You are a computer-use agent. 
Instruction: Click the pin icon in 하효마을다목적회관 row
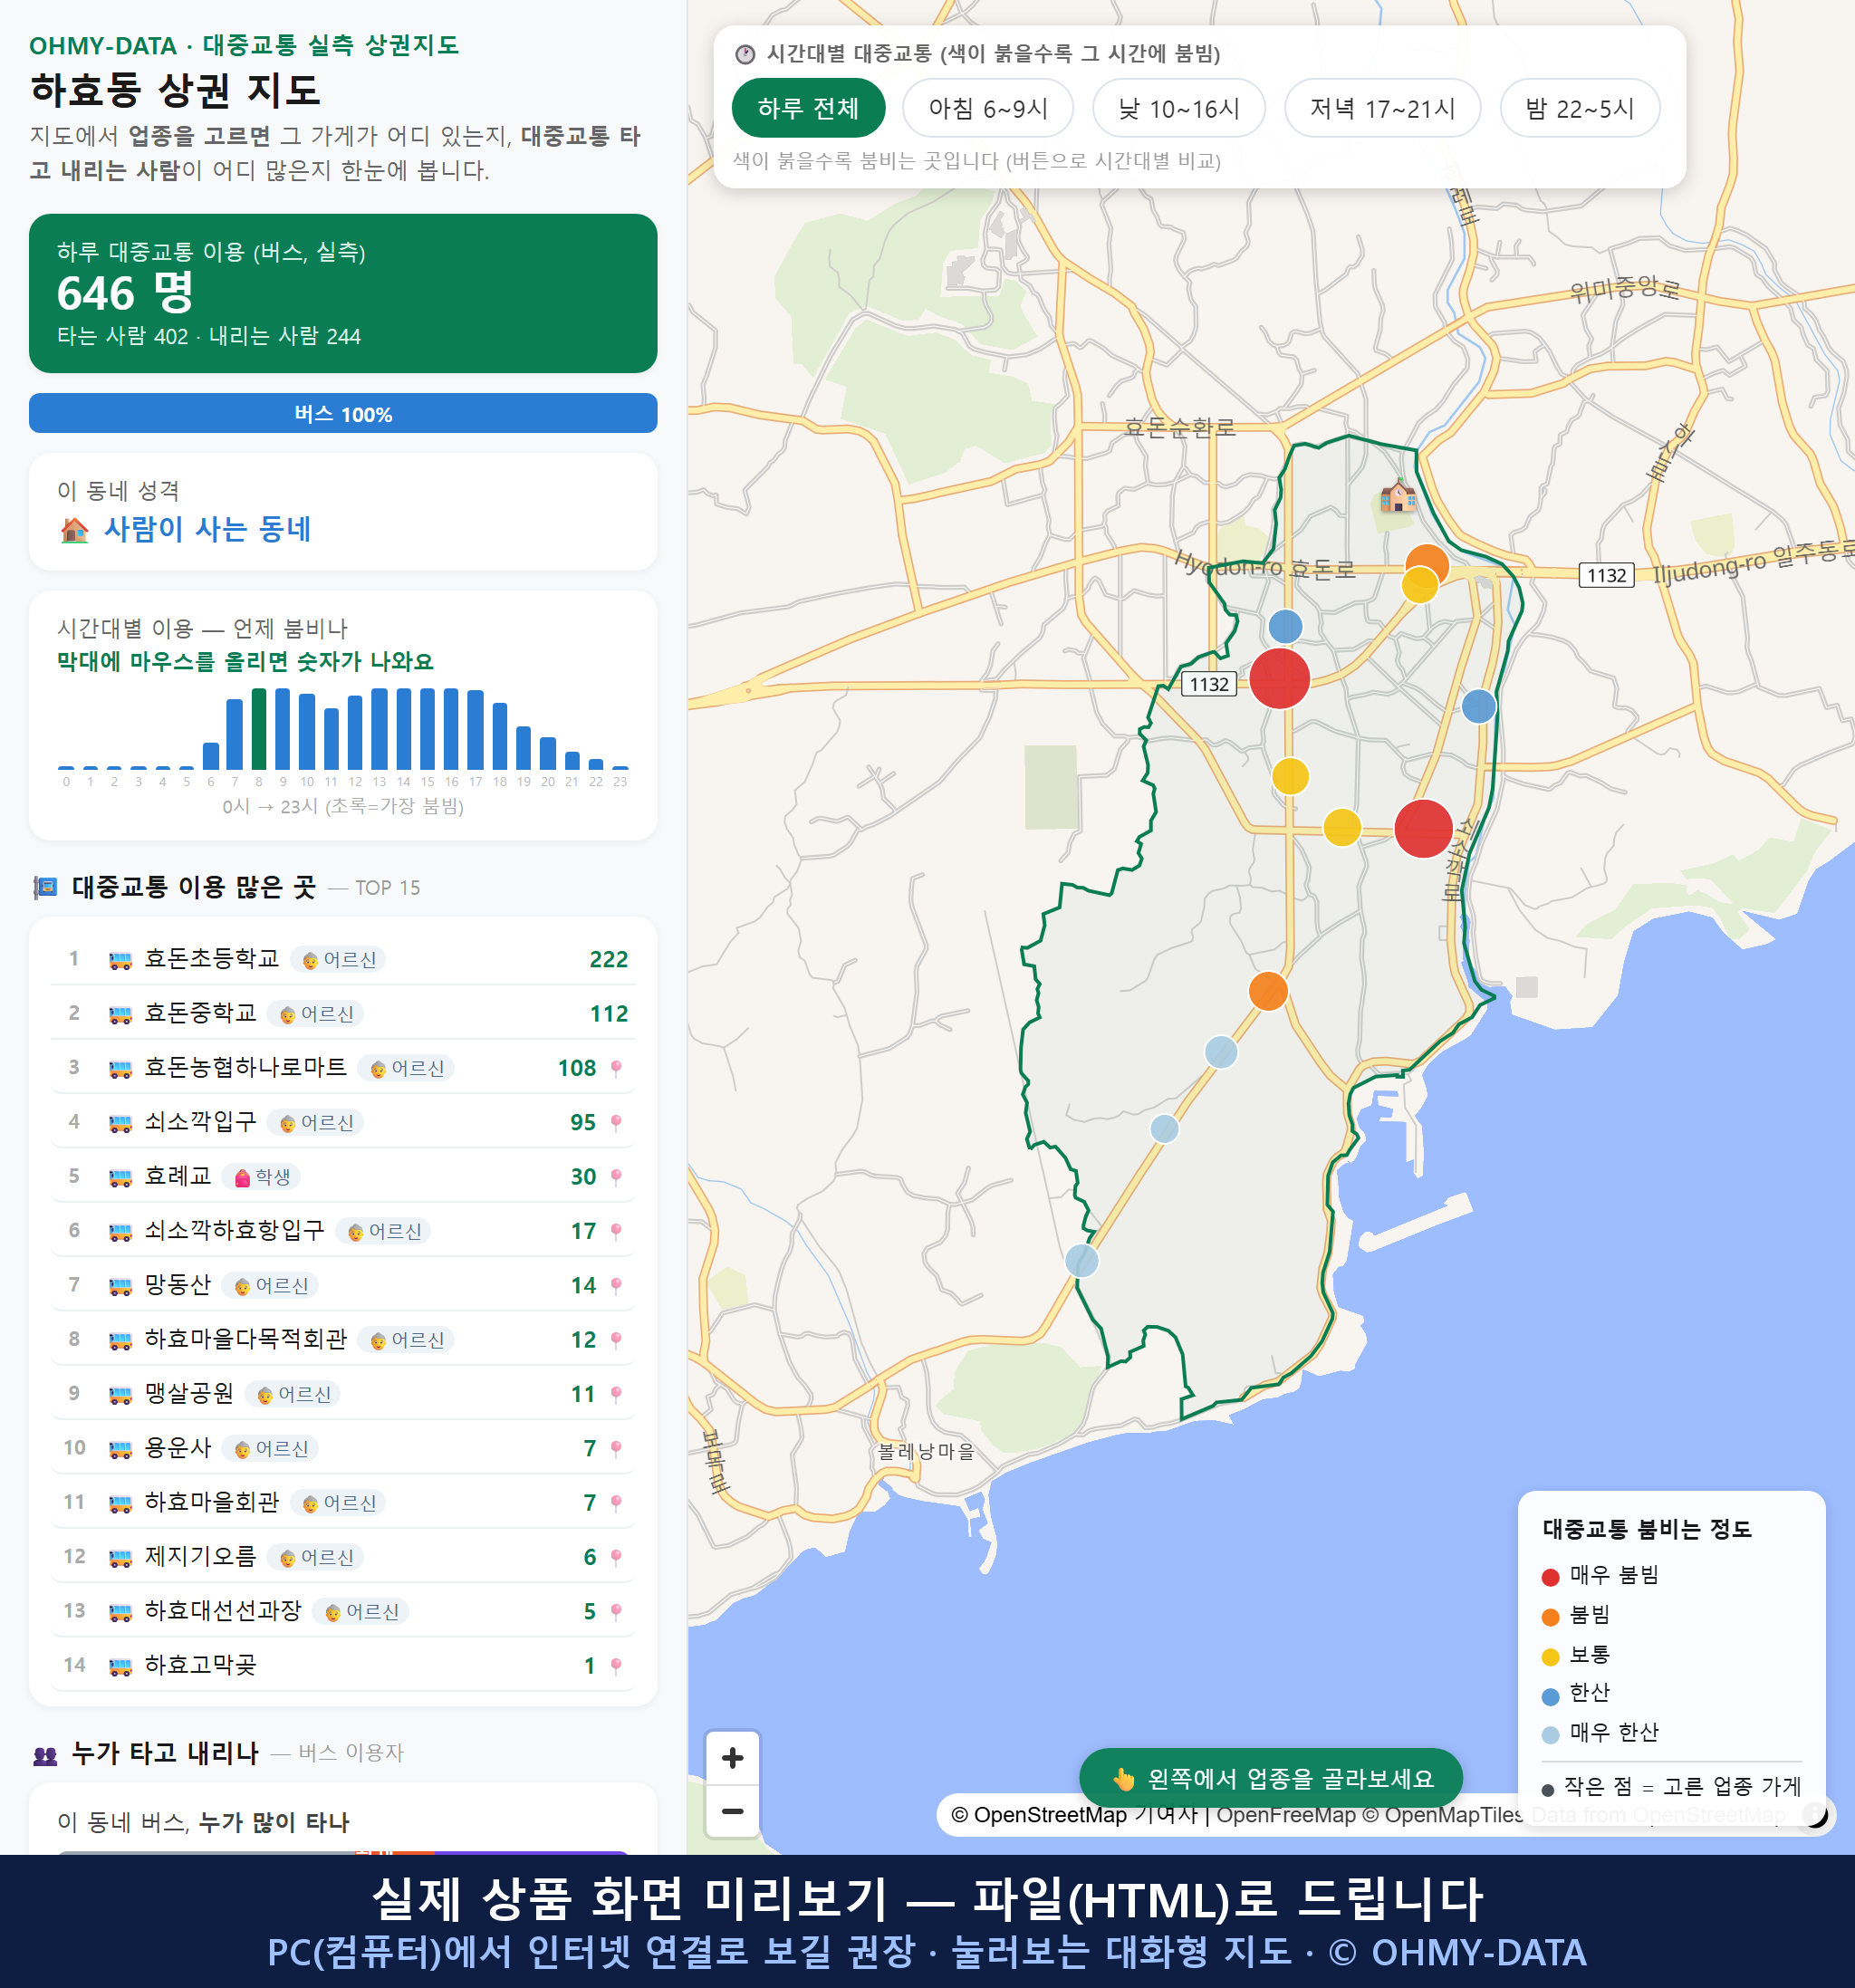coord(616,1340)
